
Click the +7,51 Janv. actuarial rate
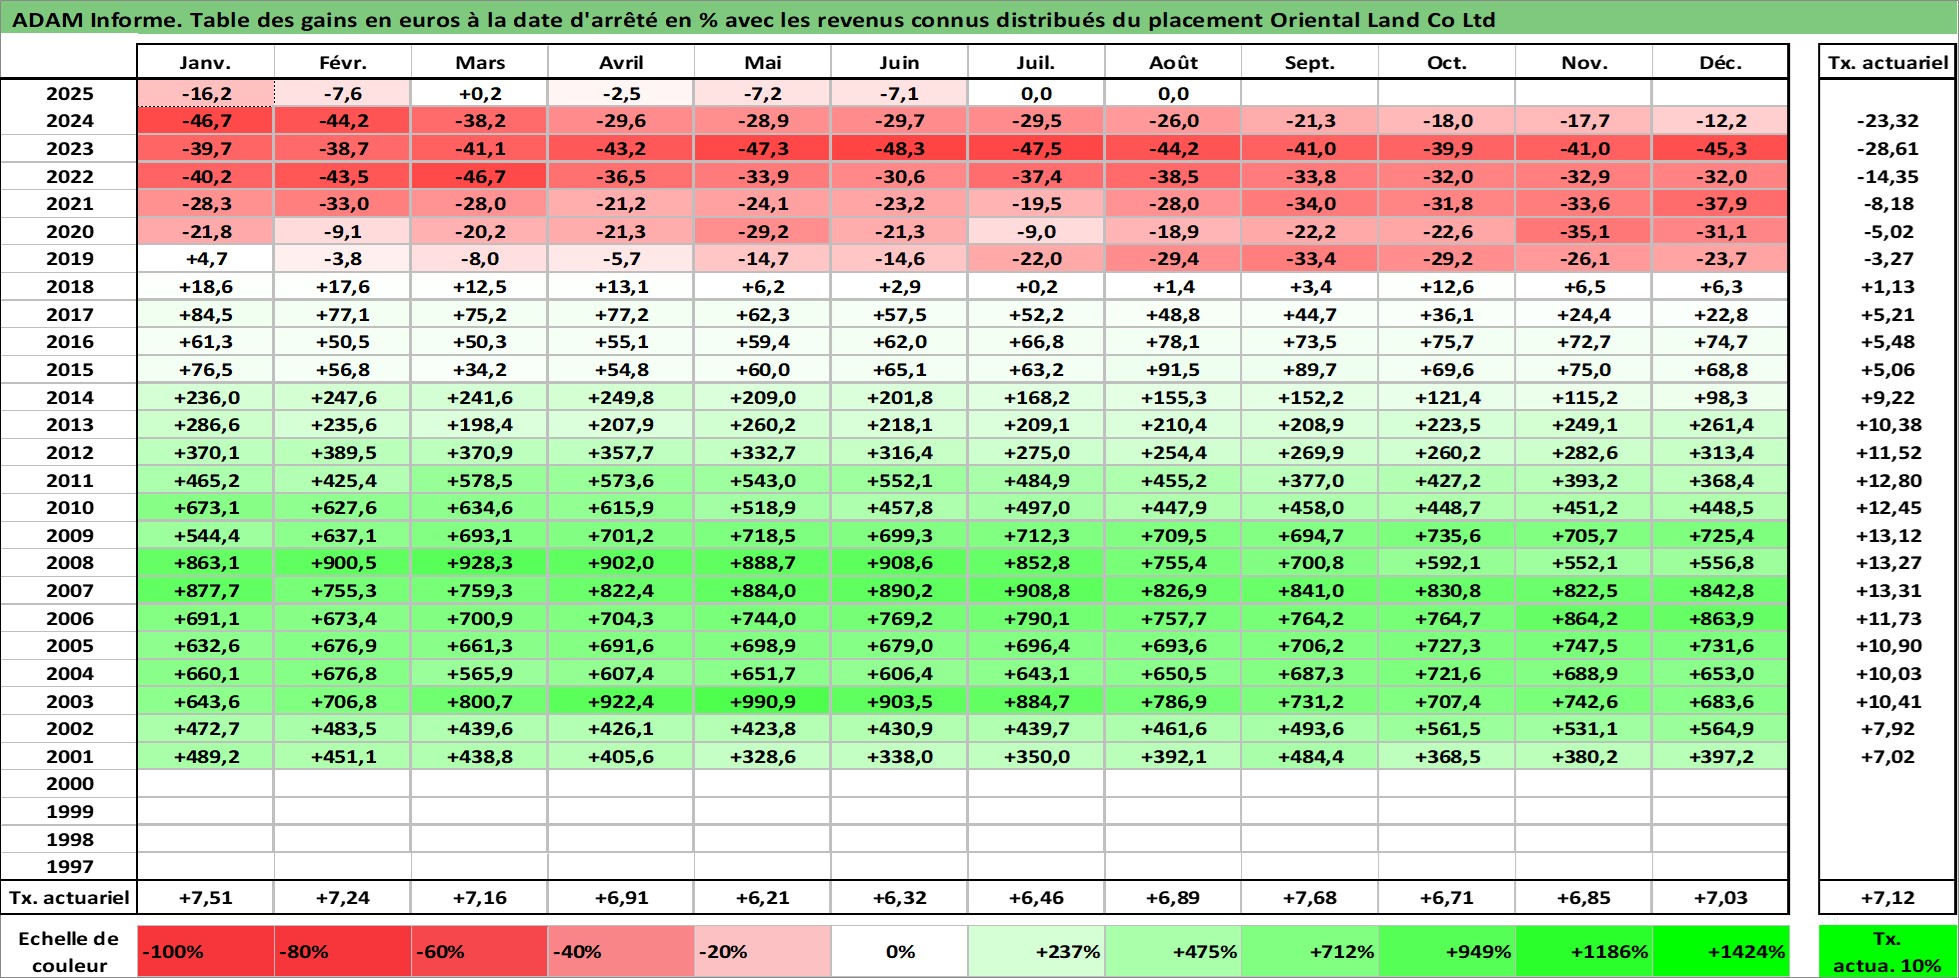coord(205,898)
